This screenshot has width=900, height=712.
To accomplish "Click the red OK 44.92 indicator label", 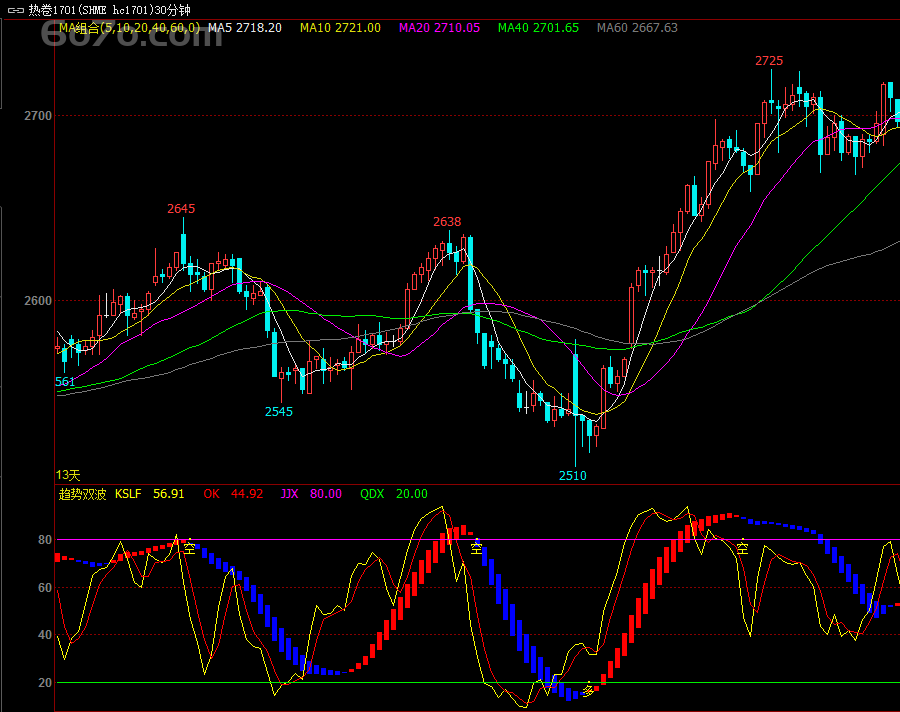I will (233, 494).
